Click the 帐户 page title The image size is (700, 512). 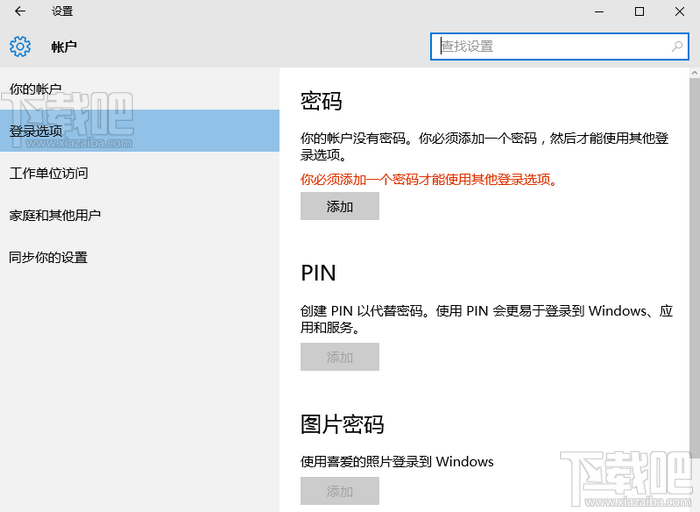pos(64,46)
